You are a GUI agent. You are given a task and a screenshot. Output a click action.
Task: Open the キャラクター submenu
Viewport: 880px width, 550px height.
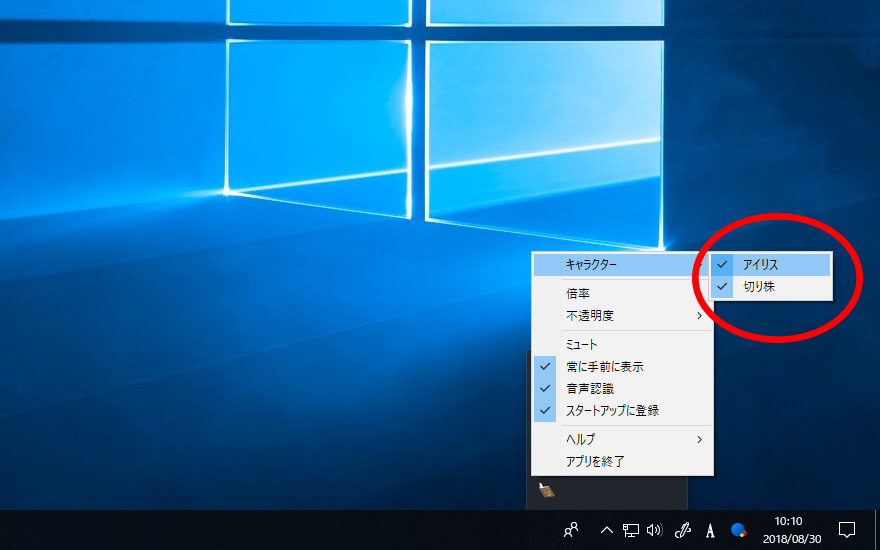point(622,264)
